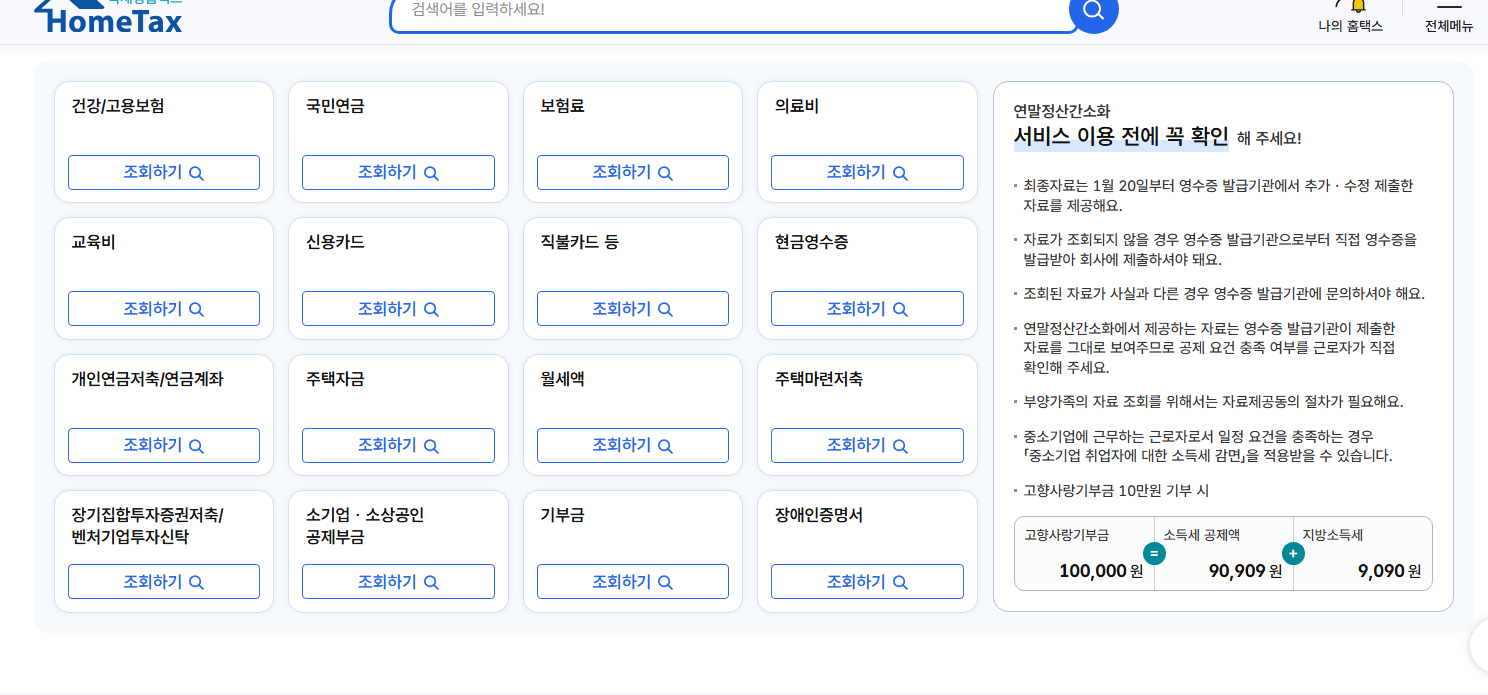Click 조회하기 for 소기업ㆍ소상공인 공제부금
The width and height of the screenshot is (1488, 695).
click(x=397, y=581)
